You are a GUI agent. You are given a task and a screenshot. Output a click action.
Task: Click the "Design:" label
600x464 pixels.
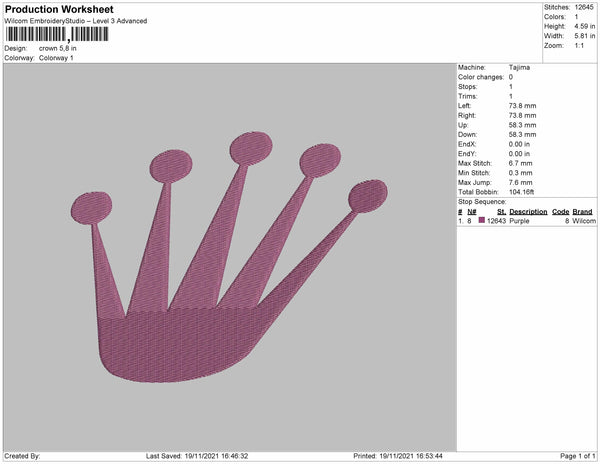click(16, 49)
